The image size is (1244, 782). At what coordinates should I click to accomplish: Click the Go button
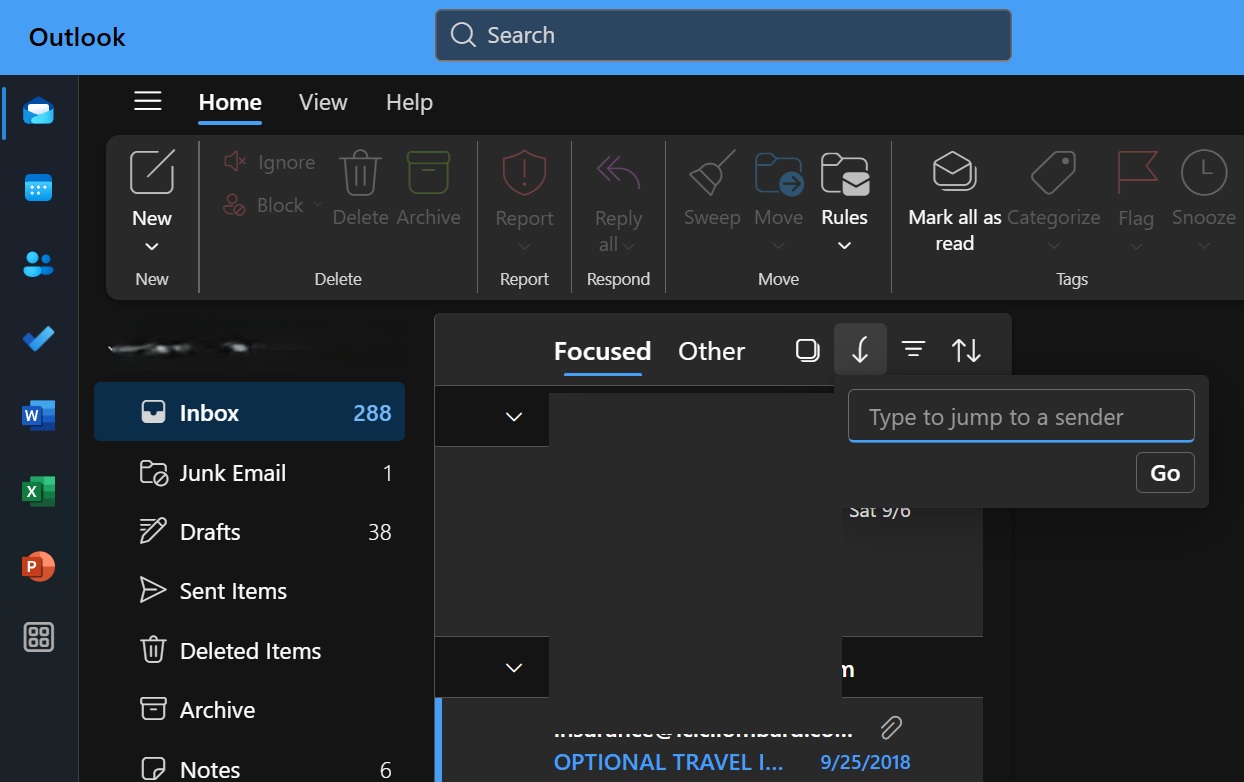tap(1165, 472)
